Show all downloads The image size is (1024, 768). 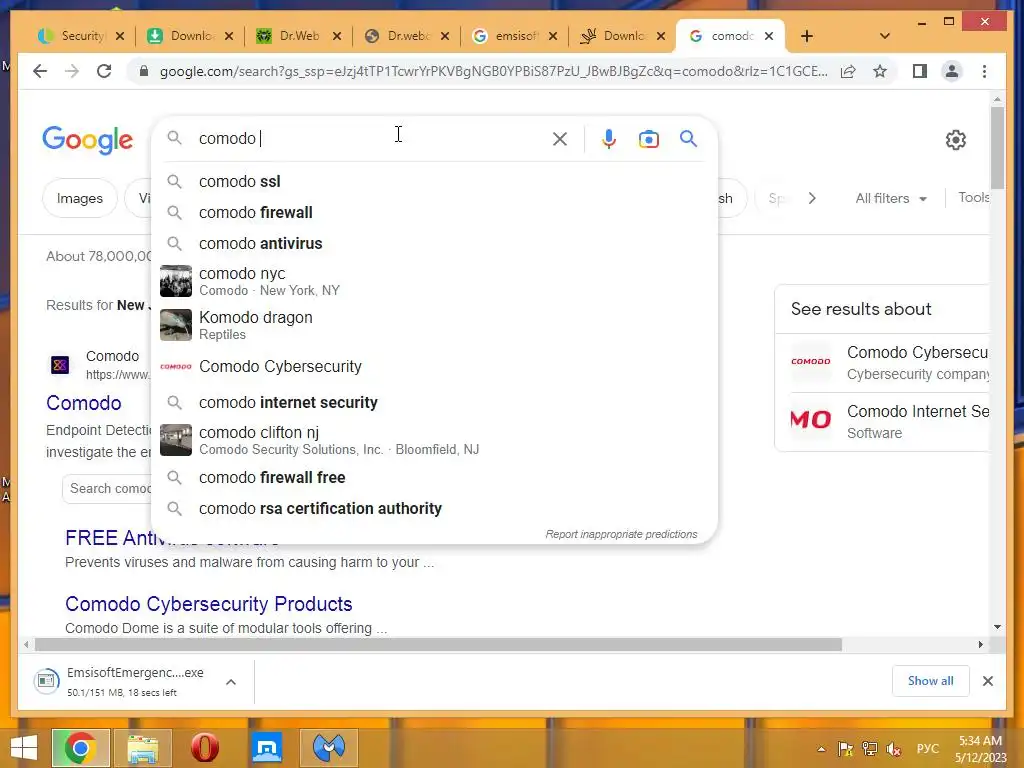[930, 681]
